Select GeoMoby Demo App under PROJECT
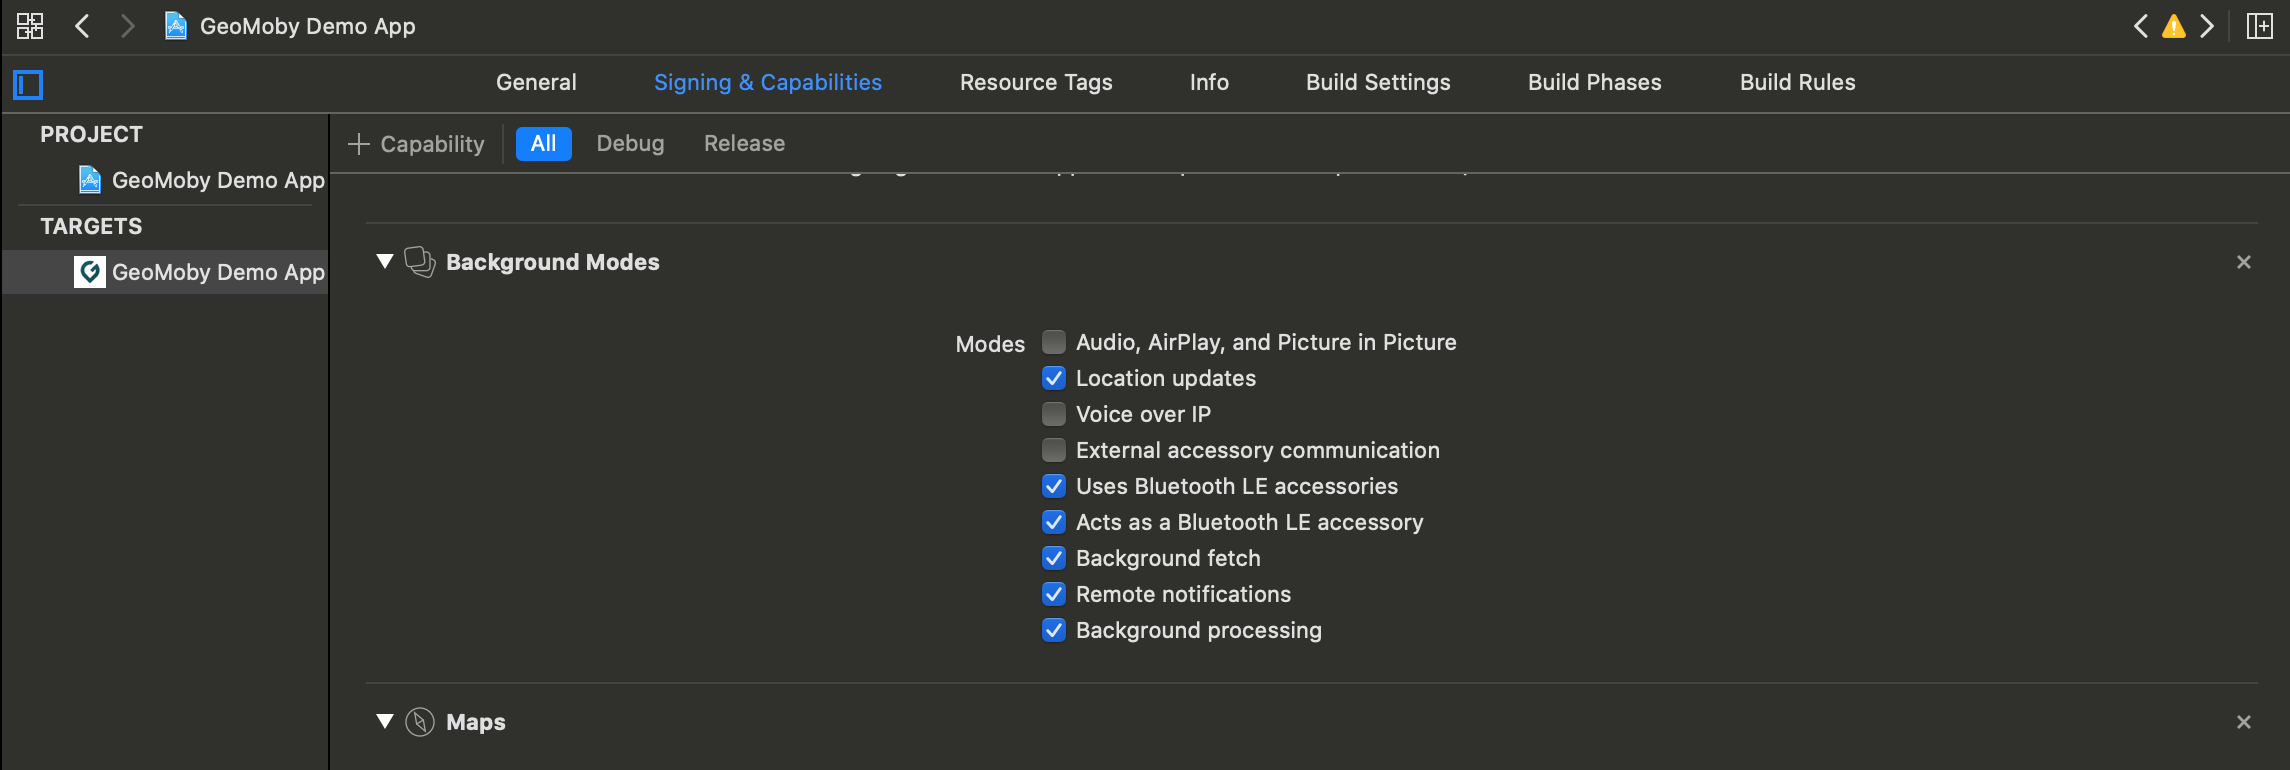Image resolution: width=2290 pixels, height=770 pixels. 166,180
